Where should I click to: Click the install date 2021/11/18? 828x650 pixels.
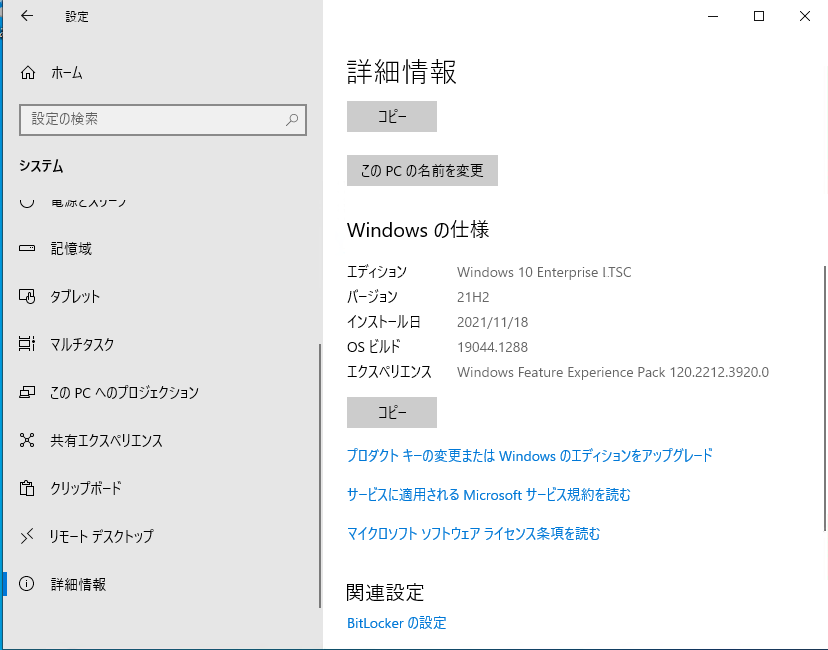(x=492, y=322)
